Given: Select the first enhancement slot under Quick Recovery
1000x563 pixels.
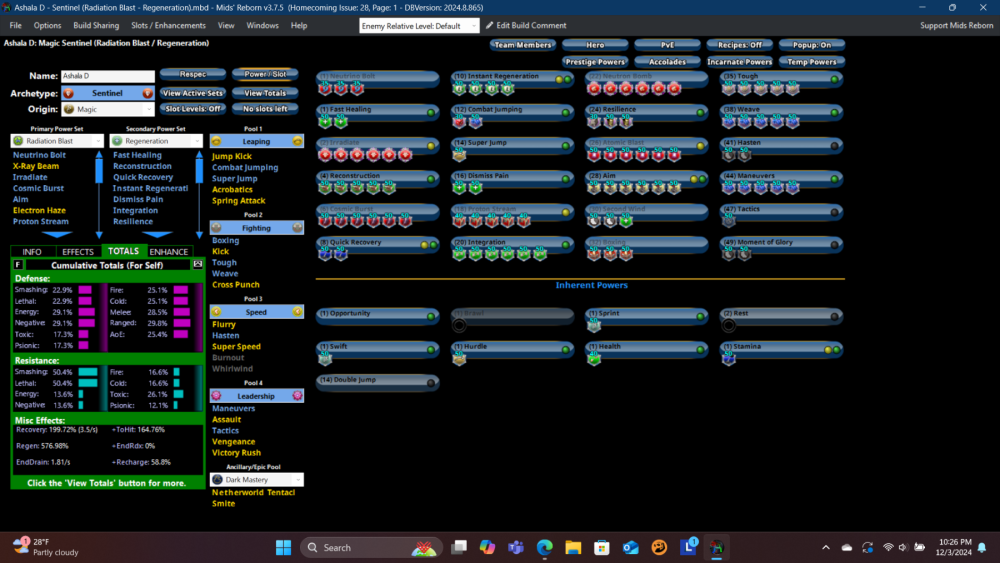Looking at the screenshot, I should point(325,254).
